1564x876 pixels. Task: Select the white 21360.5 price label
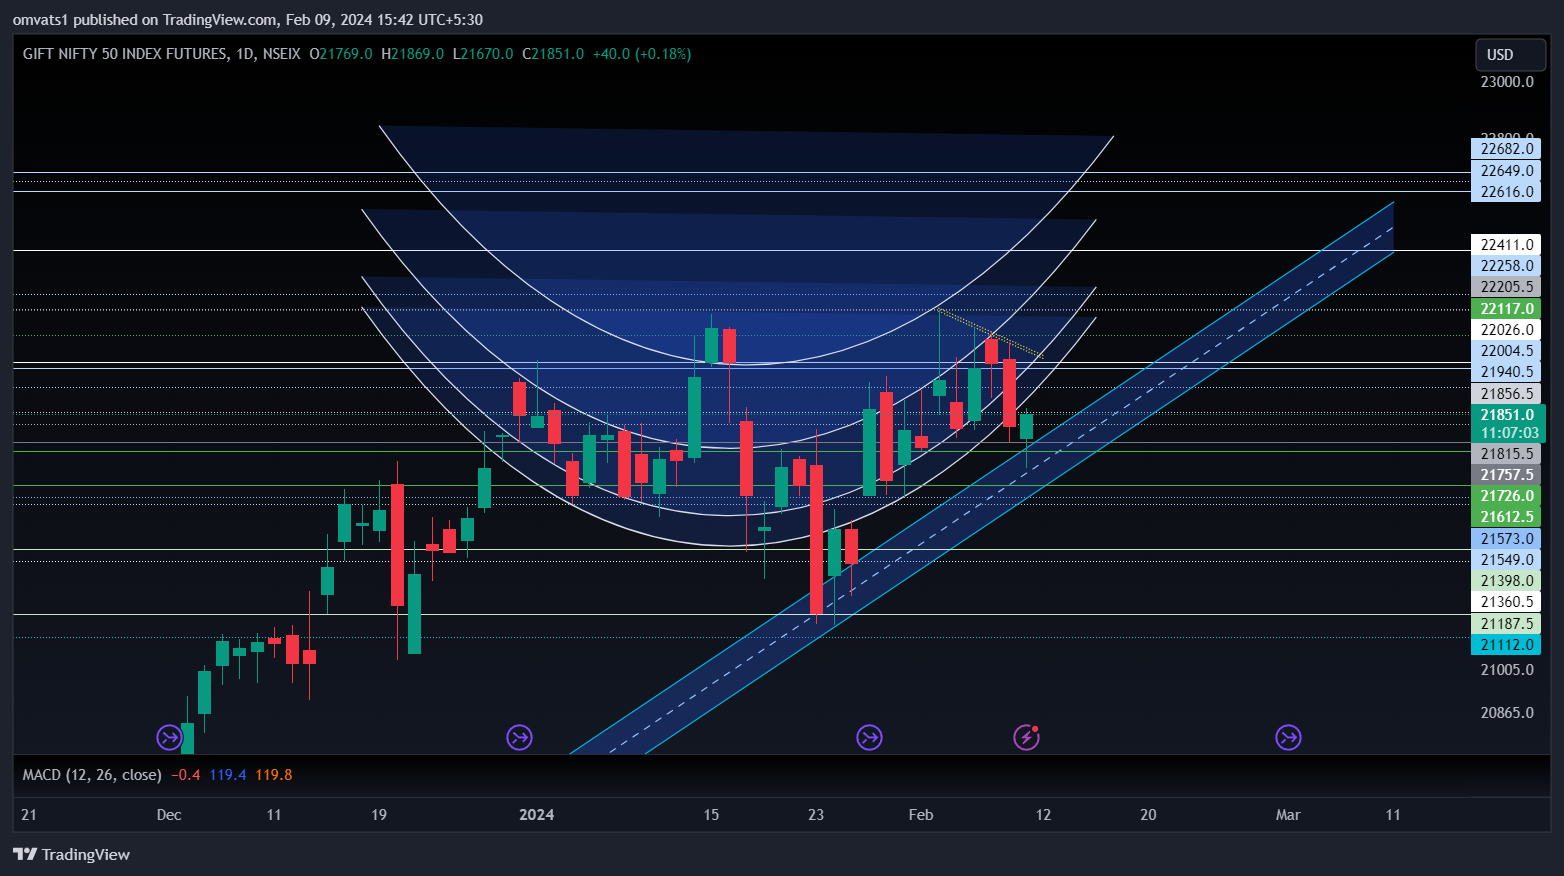pos(1506,602)
